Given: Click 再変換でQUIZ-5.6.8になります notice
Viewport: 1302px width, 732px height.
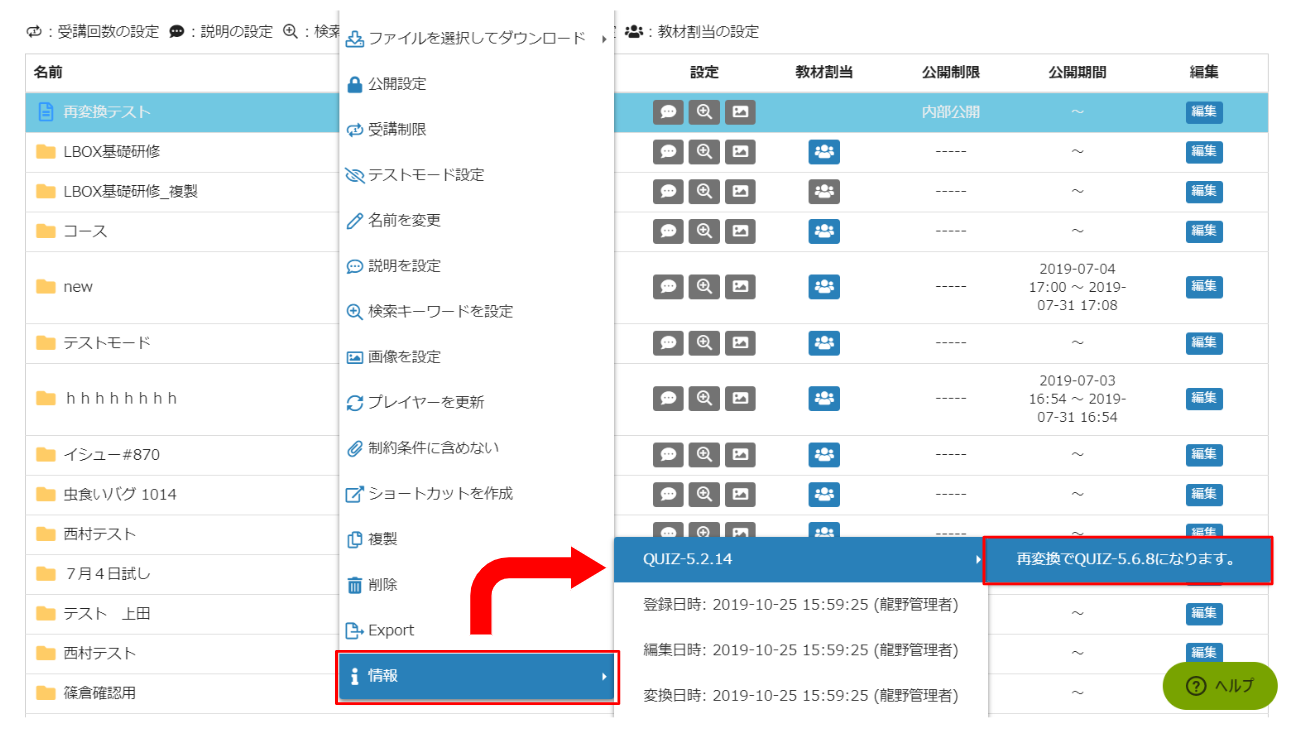Looking at the screenshot, I should pos(1127,560).
